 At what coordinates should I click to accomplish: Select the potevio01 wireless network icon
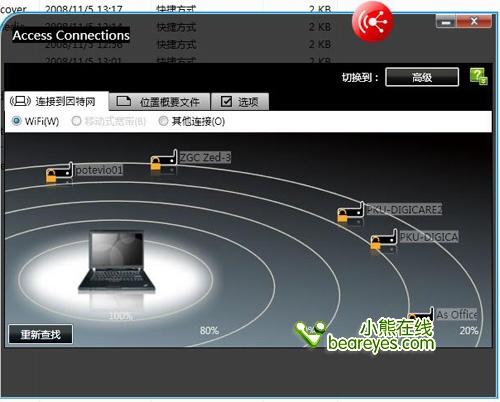59,173
